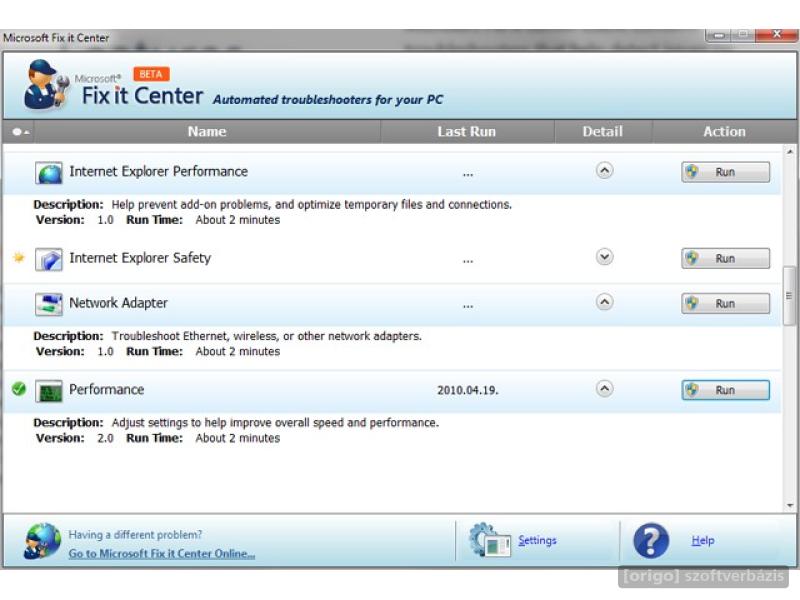Click the Having a different problem? text
The image size is (800, 600).
[x=135, y=535]
